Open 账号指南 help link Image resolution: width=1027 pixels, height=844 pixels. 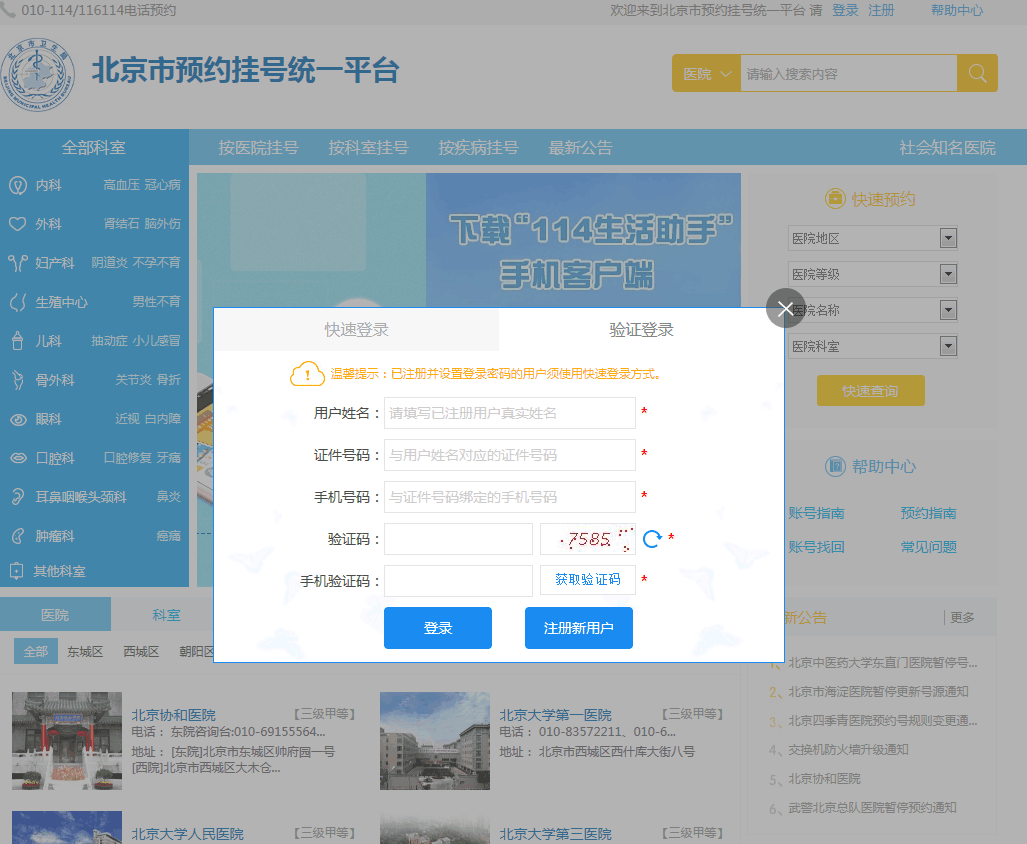(x=816, y=513)
